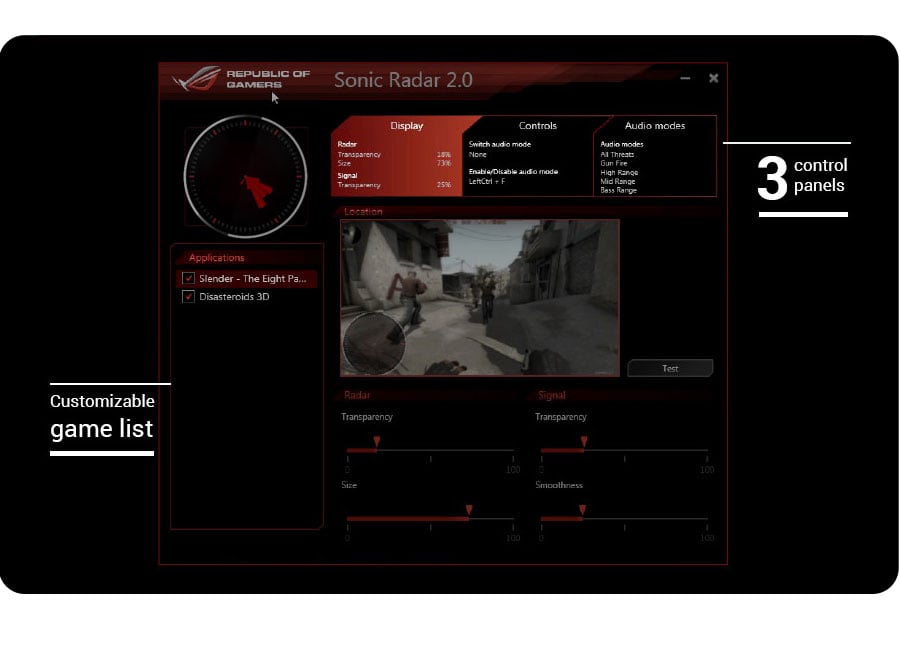The image size is (900, 650).
Task: Click the All Threats audio mode
Action: (617, 154)
